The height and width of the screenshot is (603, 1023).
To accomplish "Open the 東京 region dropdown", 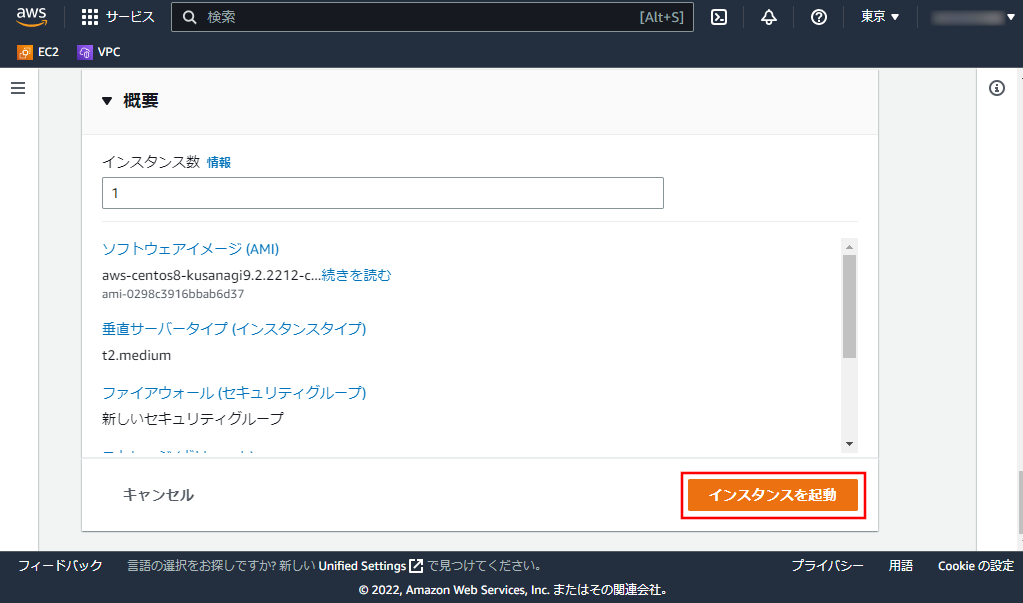I will point(879,17).
